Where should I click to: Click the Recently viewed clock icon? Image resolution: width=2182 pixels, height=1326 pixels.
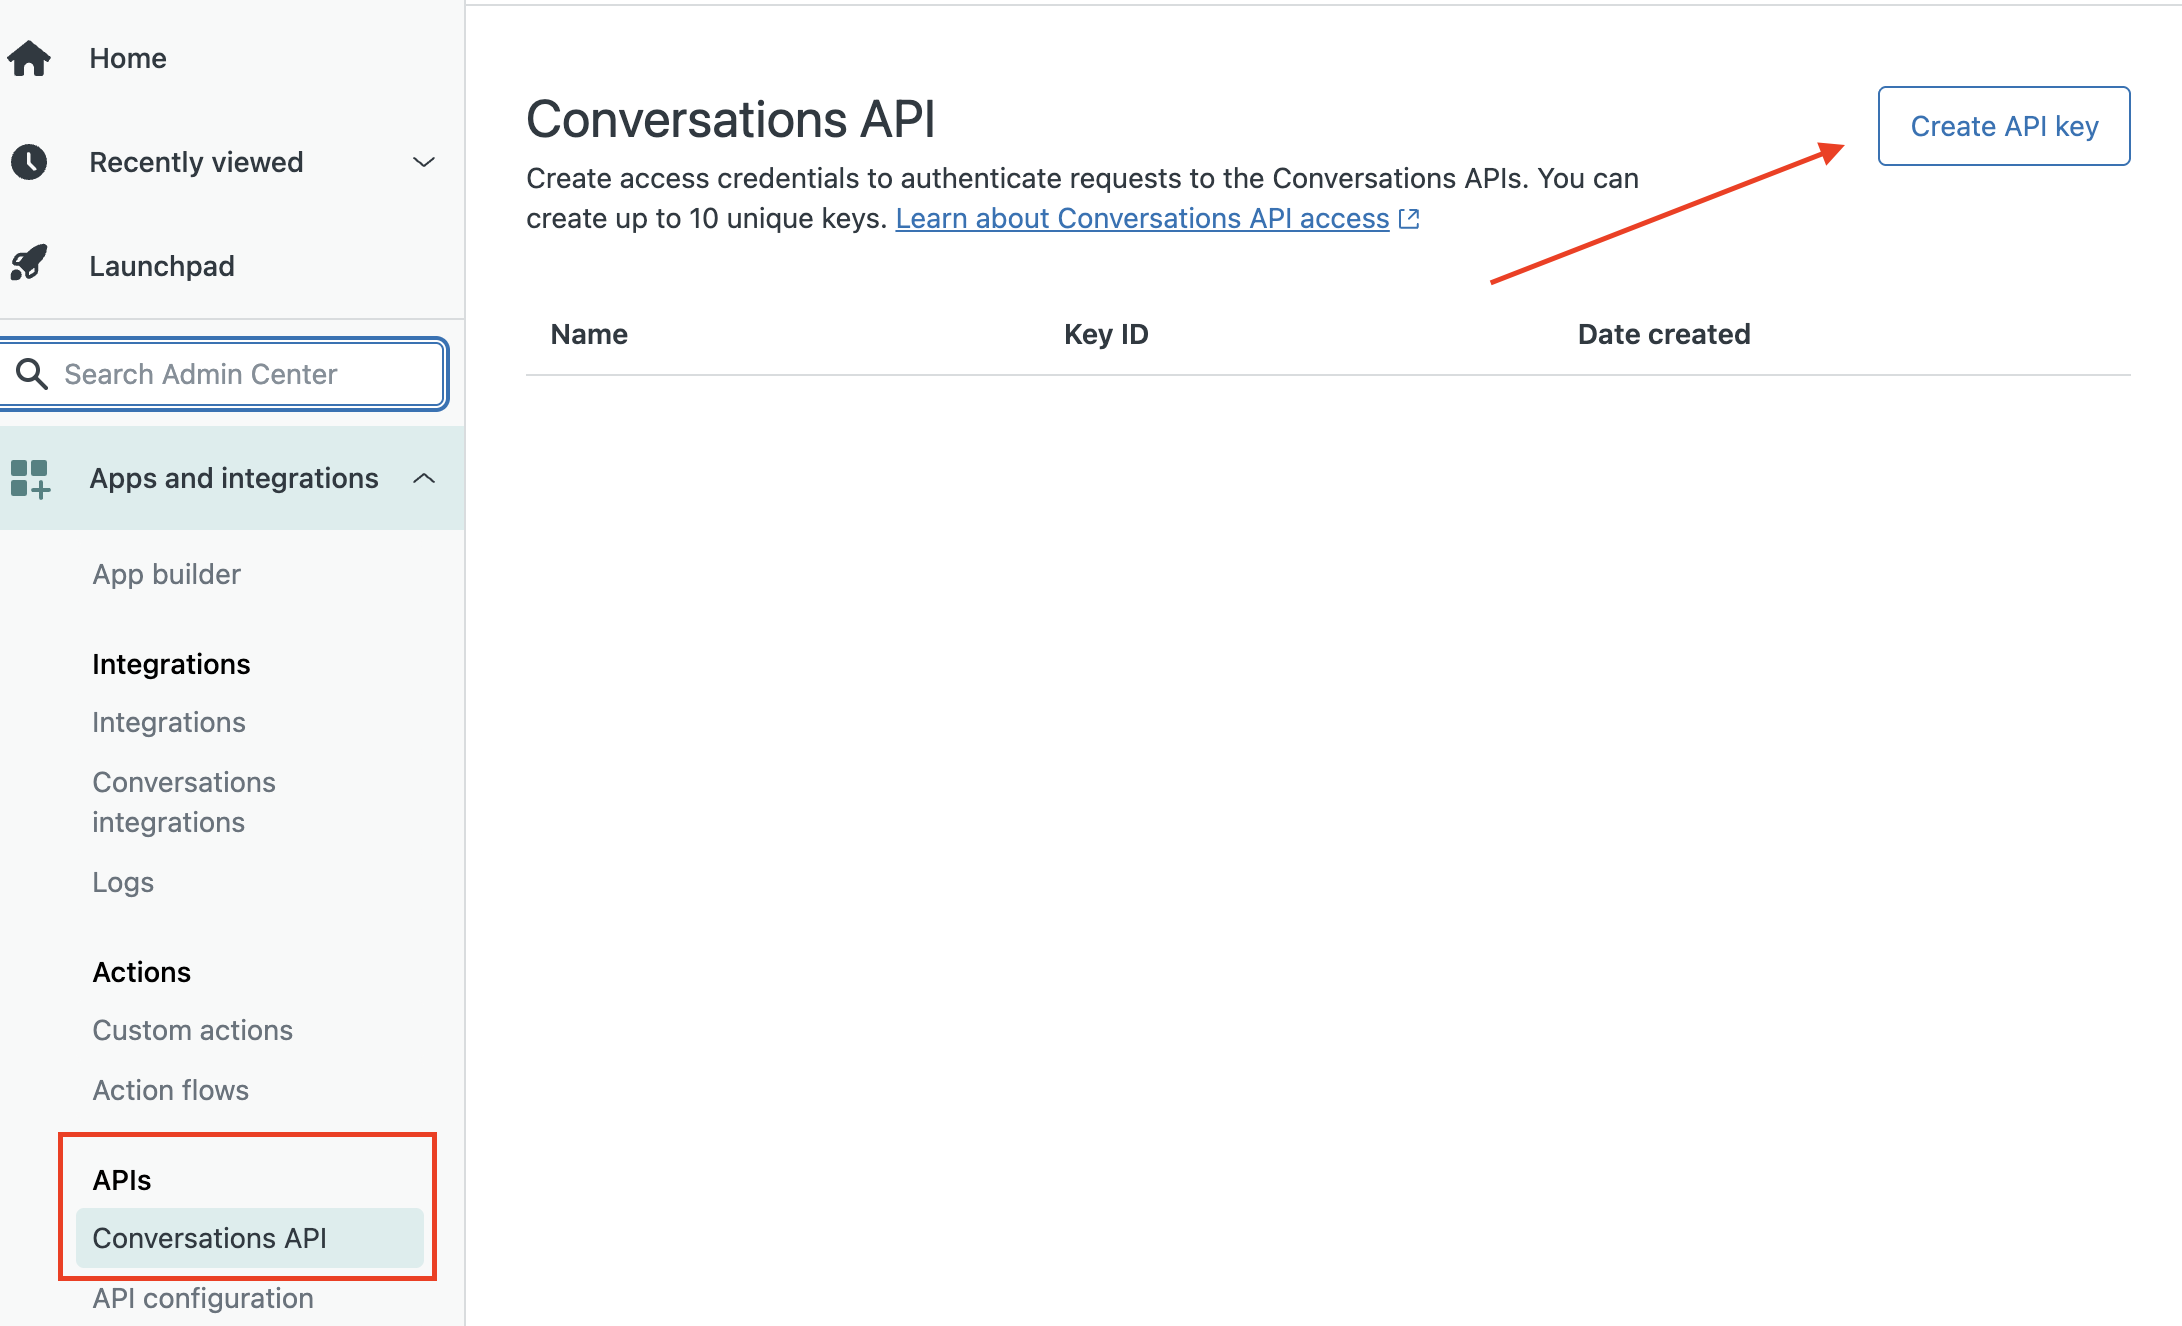click(x=29, y=162)
